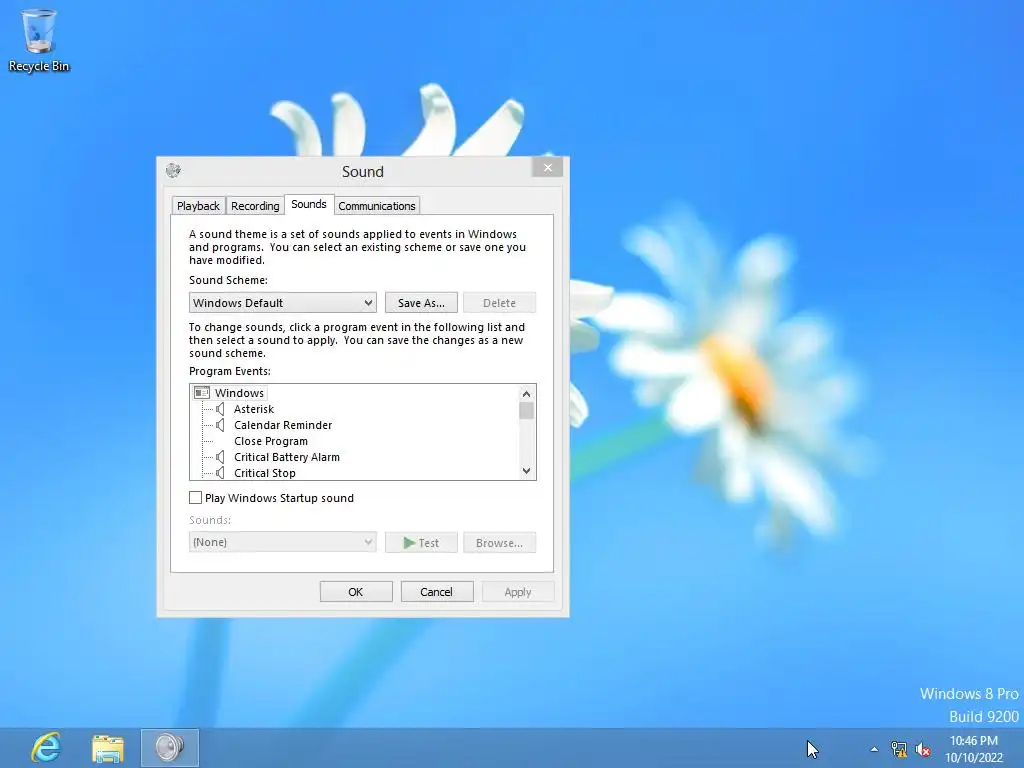Select the Asterisk program event

point(254,409)
